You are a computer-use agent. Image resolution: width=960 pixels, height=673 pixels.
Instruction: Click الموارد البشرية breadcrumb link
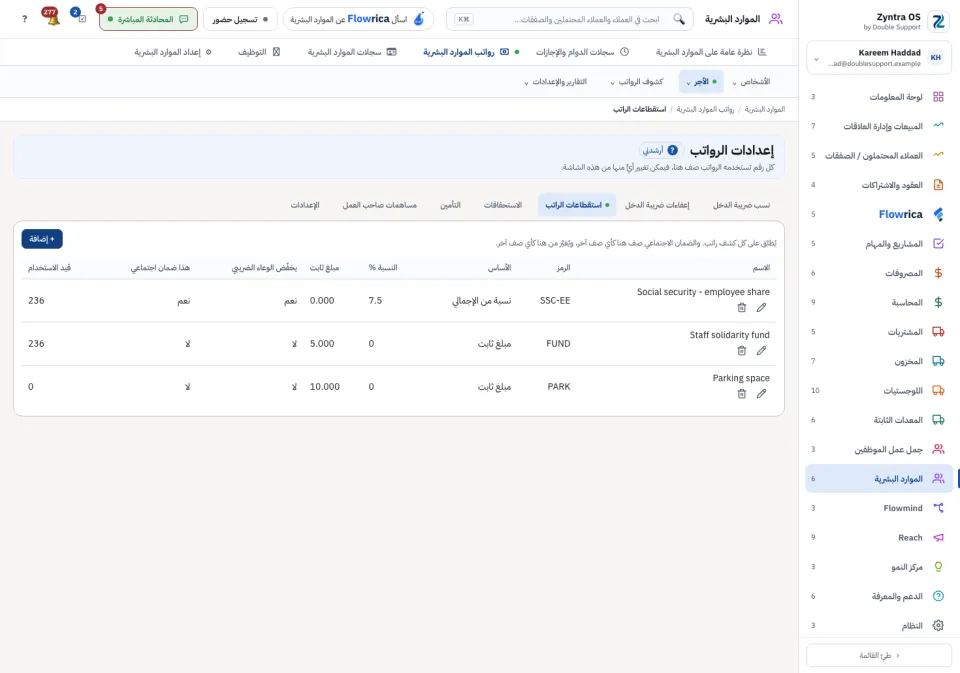click(765, 109)
